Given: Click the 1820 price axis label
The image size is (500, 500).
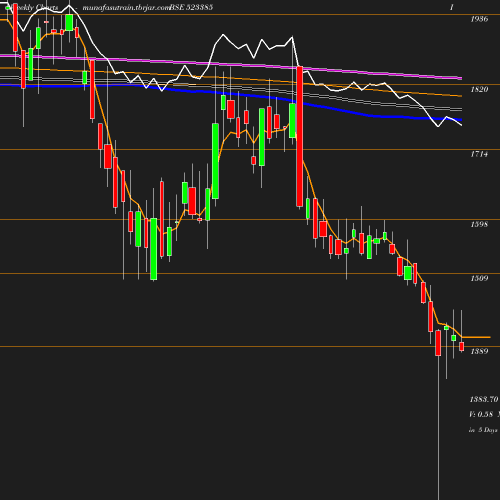Looking at the screenshot, I should (x=479, y=89).
